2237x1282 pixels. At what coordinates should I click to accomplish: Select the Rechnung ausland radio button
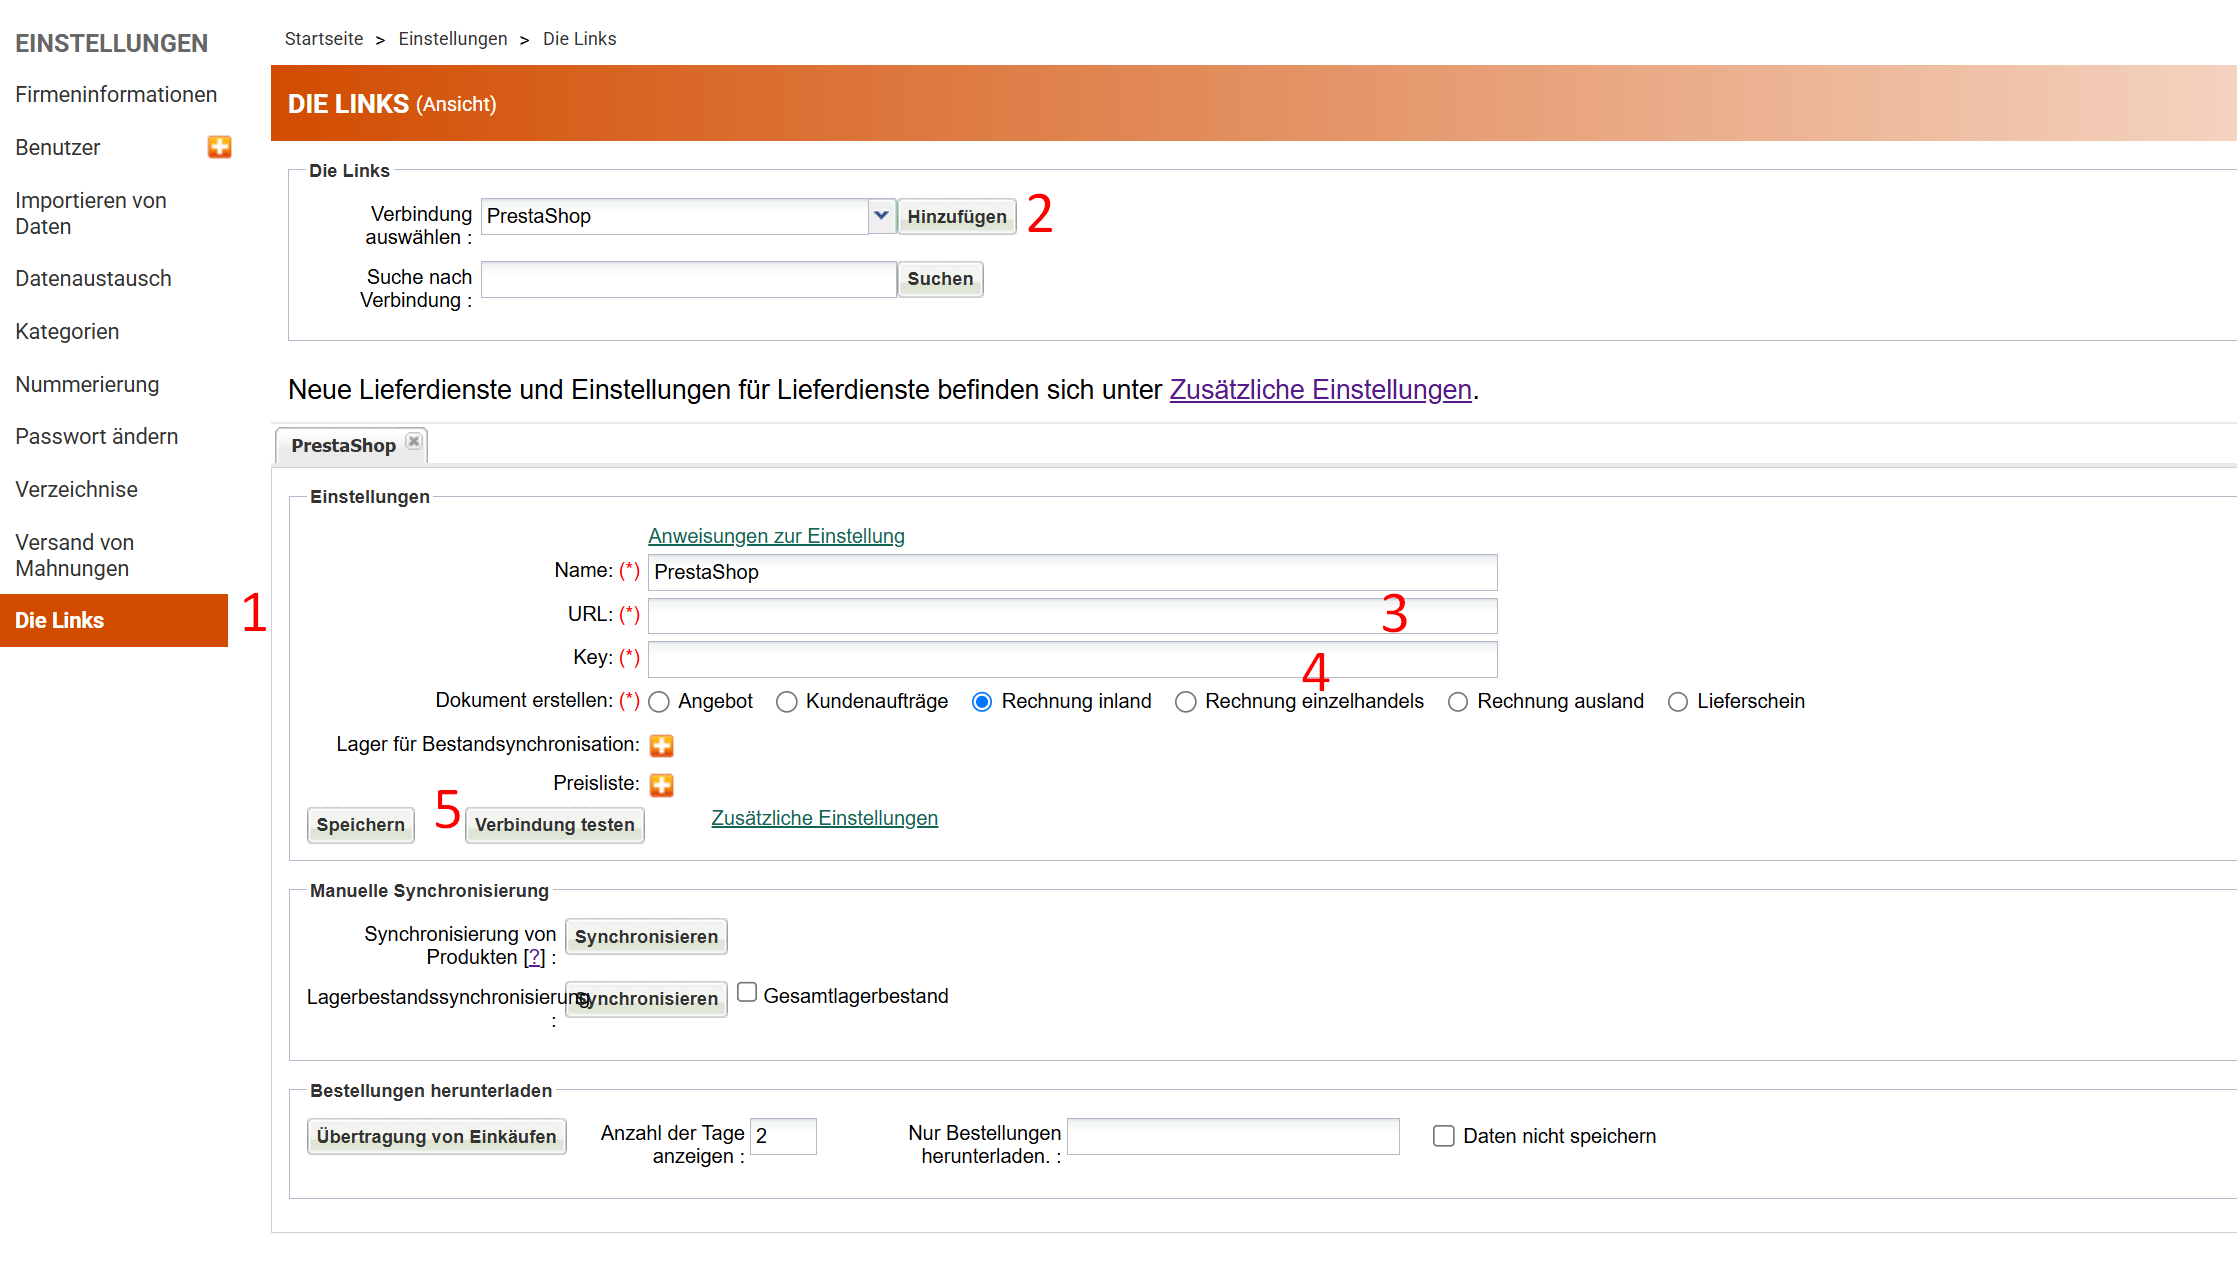[1457, 702]
